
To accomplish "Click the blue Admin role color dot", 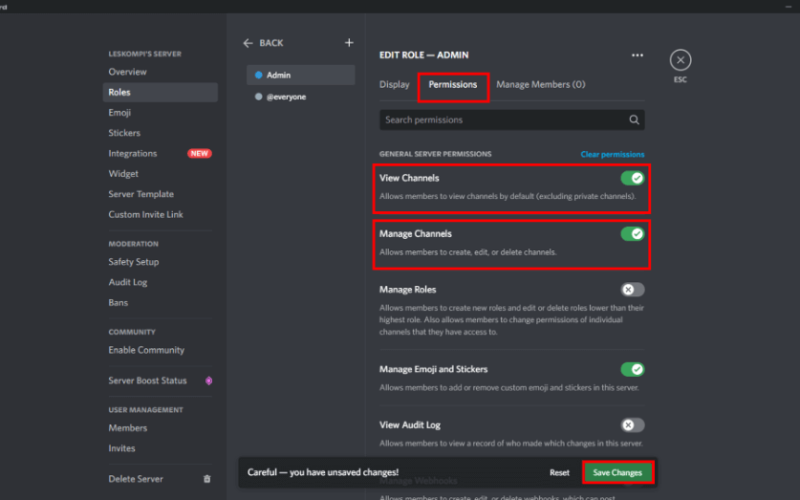I will point(259,75).
